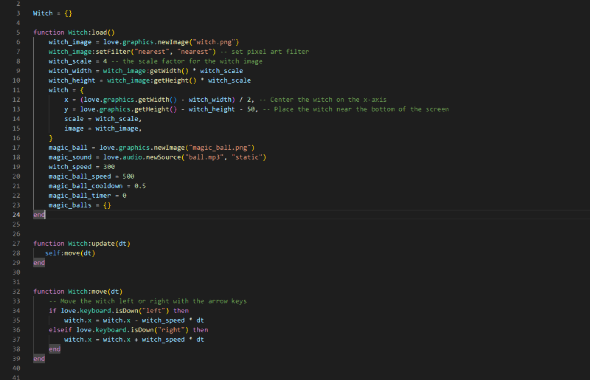Click the getHeight call on witch_image
This screenshot has width=590, height=380.
(175, 81)
